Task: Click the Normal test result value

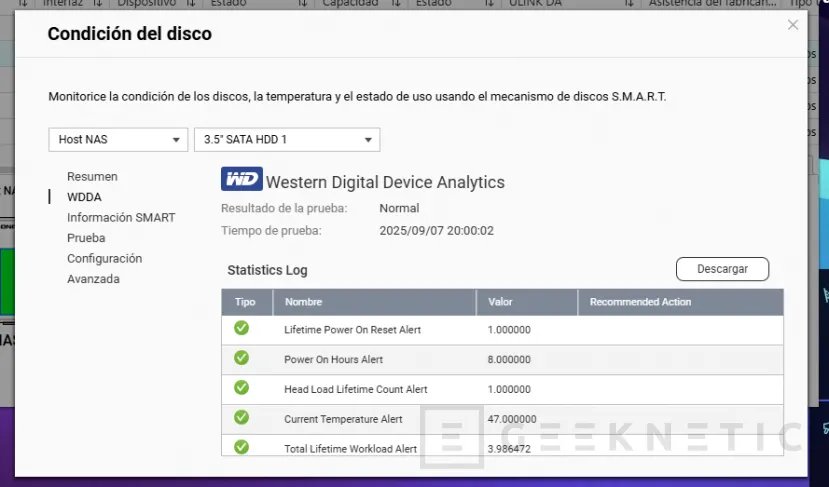Action: point(399,208)
